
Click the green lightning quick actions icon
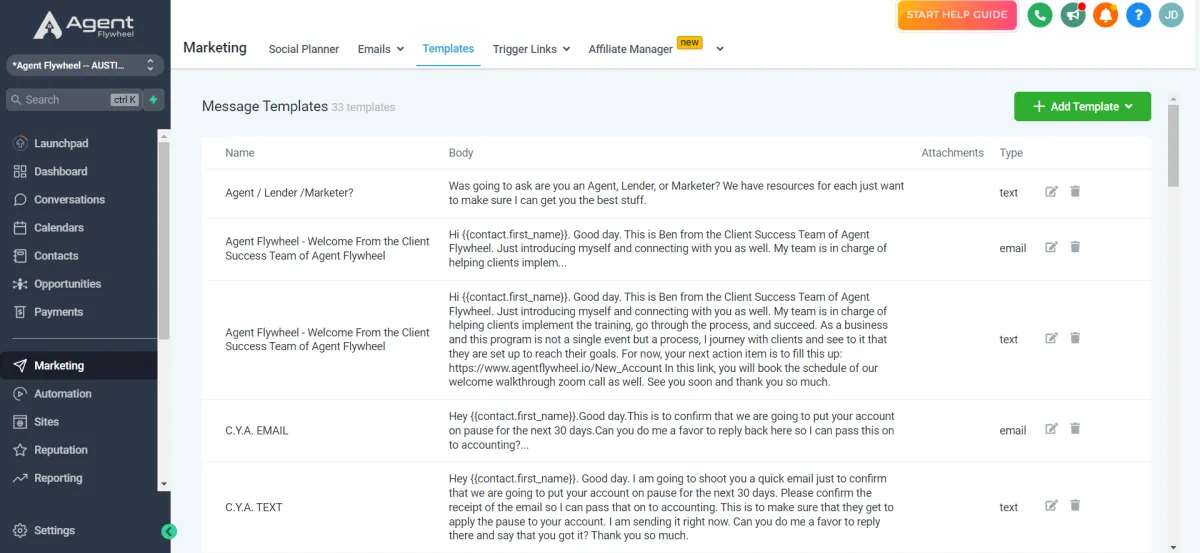(x=153, y=100)
